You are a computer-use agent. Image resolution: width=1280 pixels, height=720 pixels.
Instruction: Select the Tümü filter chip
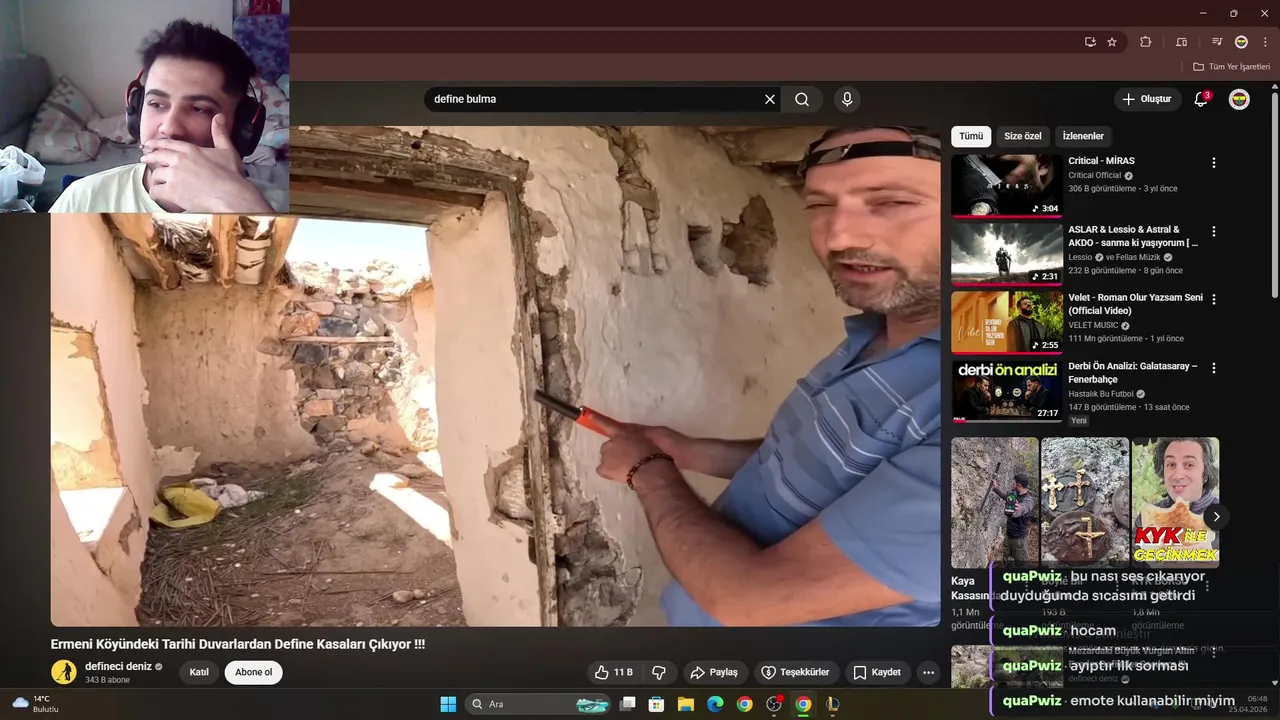pyautogui.click(x=971, y=136)
